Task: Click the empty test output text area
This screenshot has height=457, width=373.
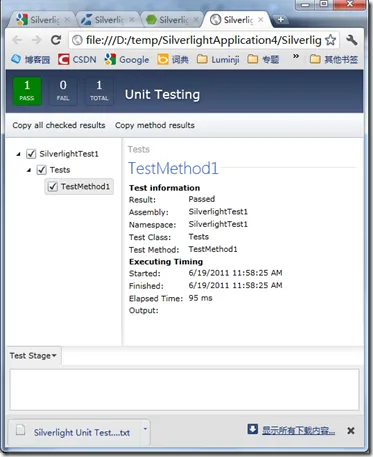Action: click(184, 389)
